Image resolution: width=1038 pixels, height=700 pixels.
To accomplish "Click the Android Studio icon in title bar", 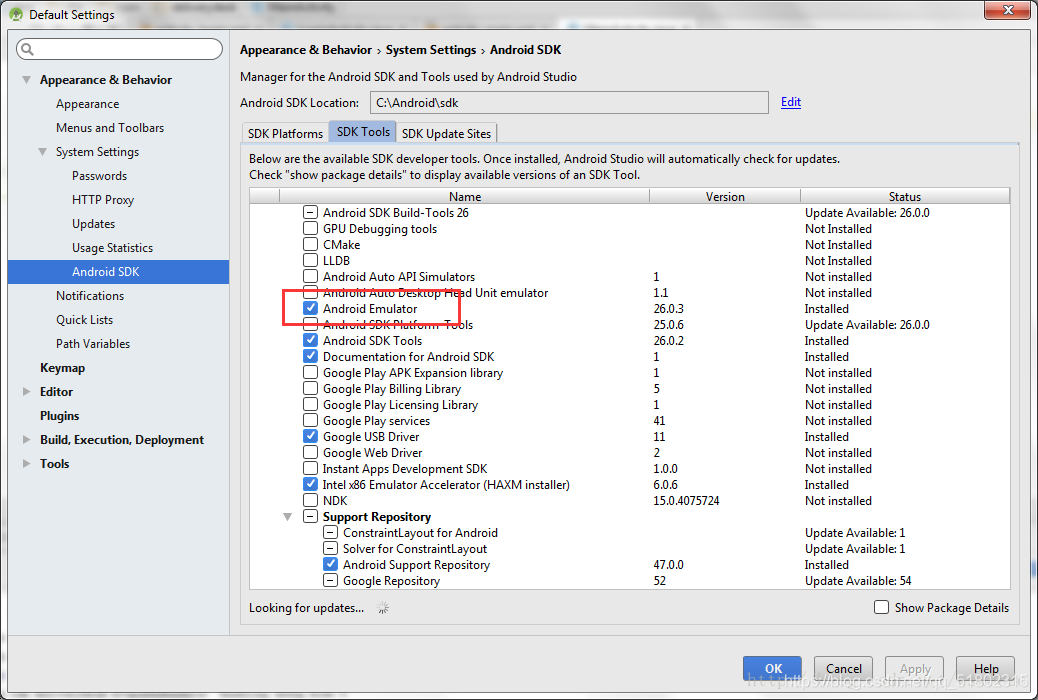I will pos(16,15).
